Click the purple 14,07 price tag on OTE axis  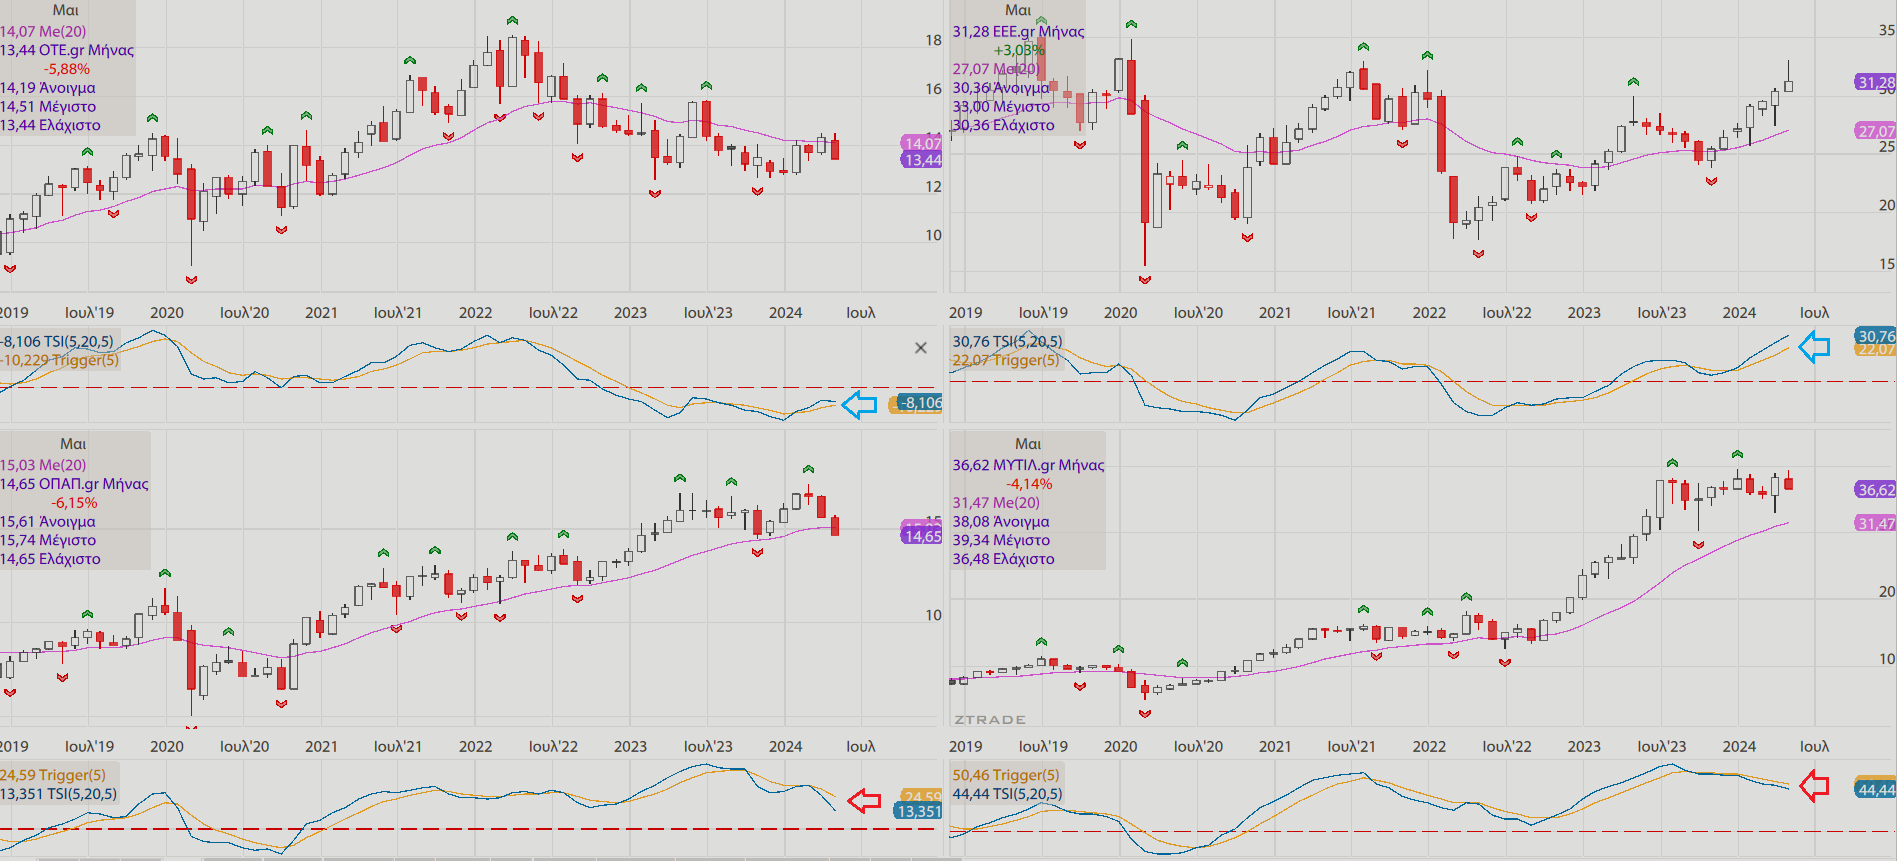pyautogui.click(x=922, y=143)
